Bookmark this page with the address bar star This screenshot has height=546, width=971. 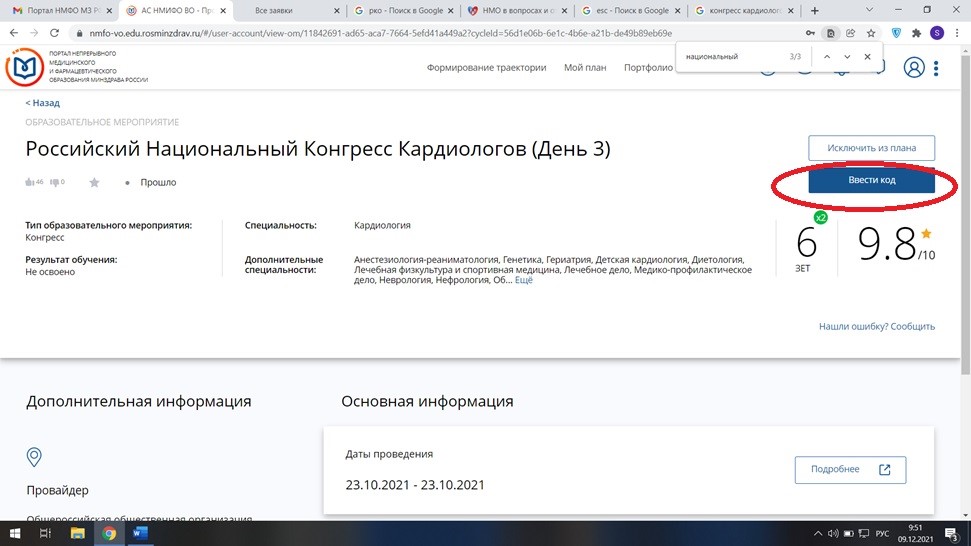pos(853,33)
